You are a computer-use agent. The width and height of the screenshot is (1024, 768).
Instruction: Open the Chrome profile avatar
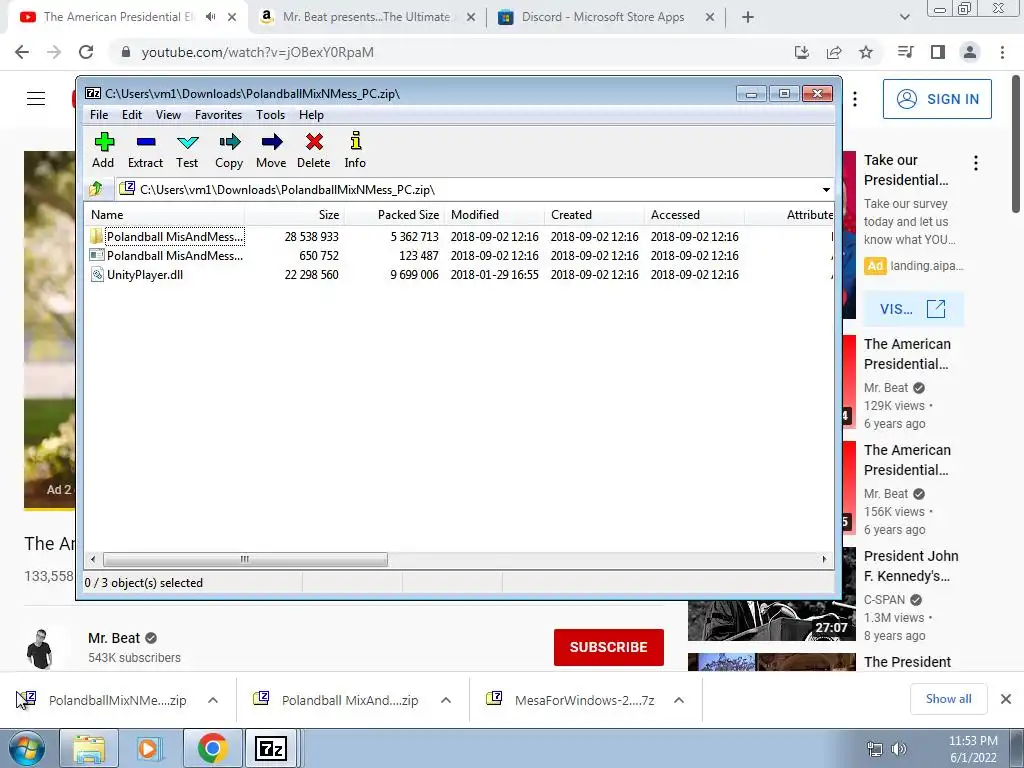click(x=970, y=52)
